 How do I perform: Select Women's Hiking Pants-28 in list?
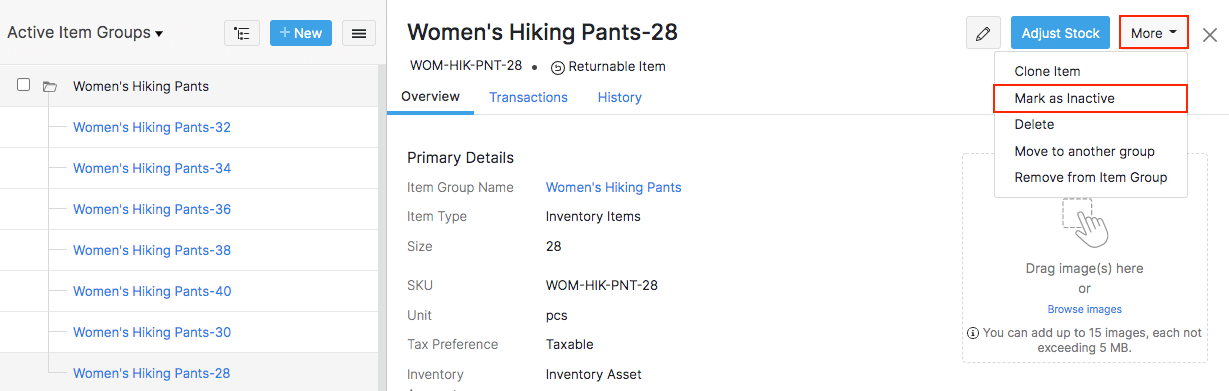coord(152,373)
